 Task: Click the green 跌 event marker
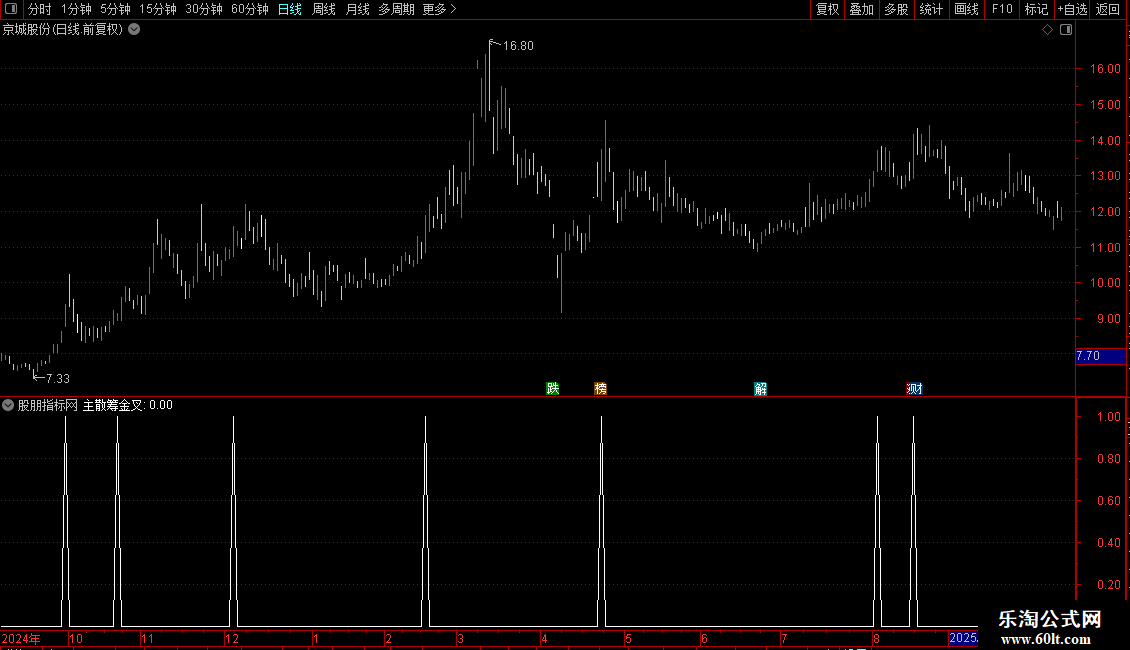pyautogui.click(x=553, y=389)
